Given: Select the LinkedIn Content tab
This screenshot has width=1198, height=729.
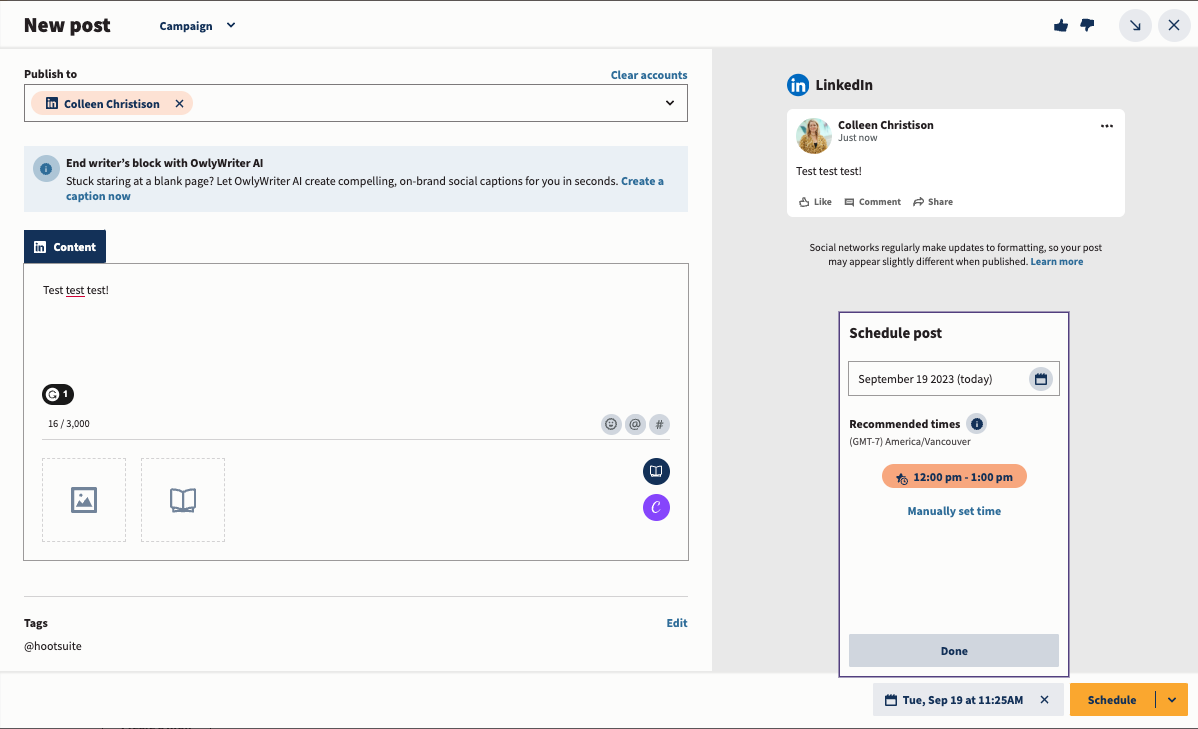Looking at the screenshot, I should pos(65,247).
